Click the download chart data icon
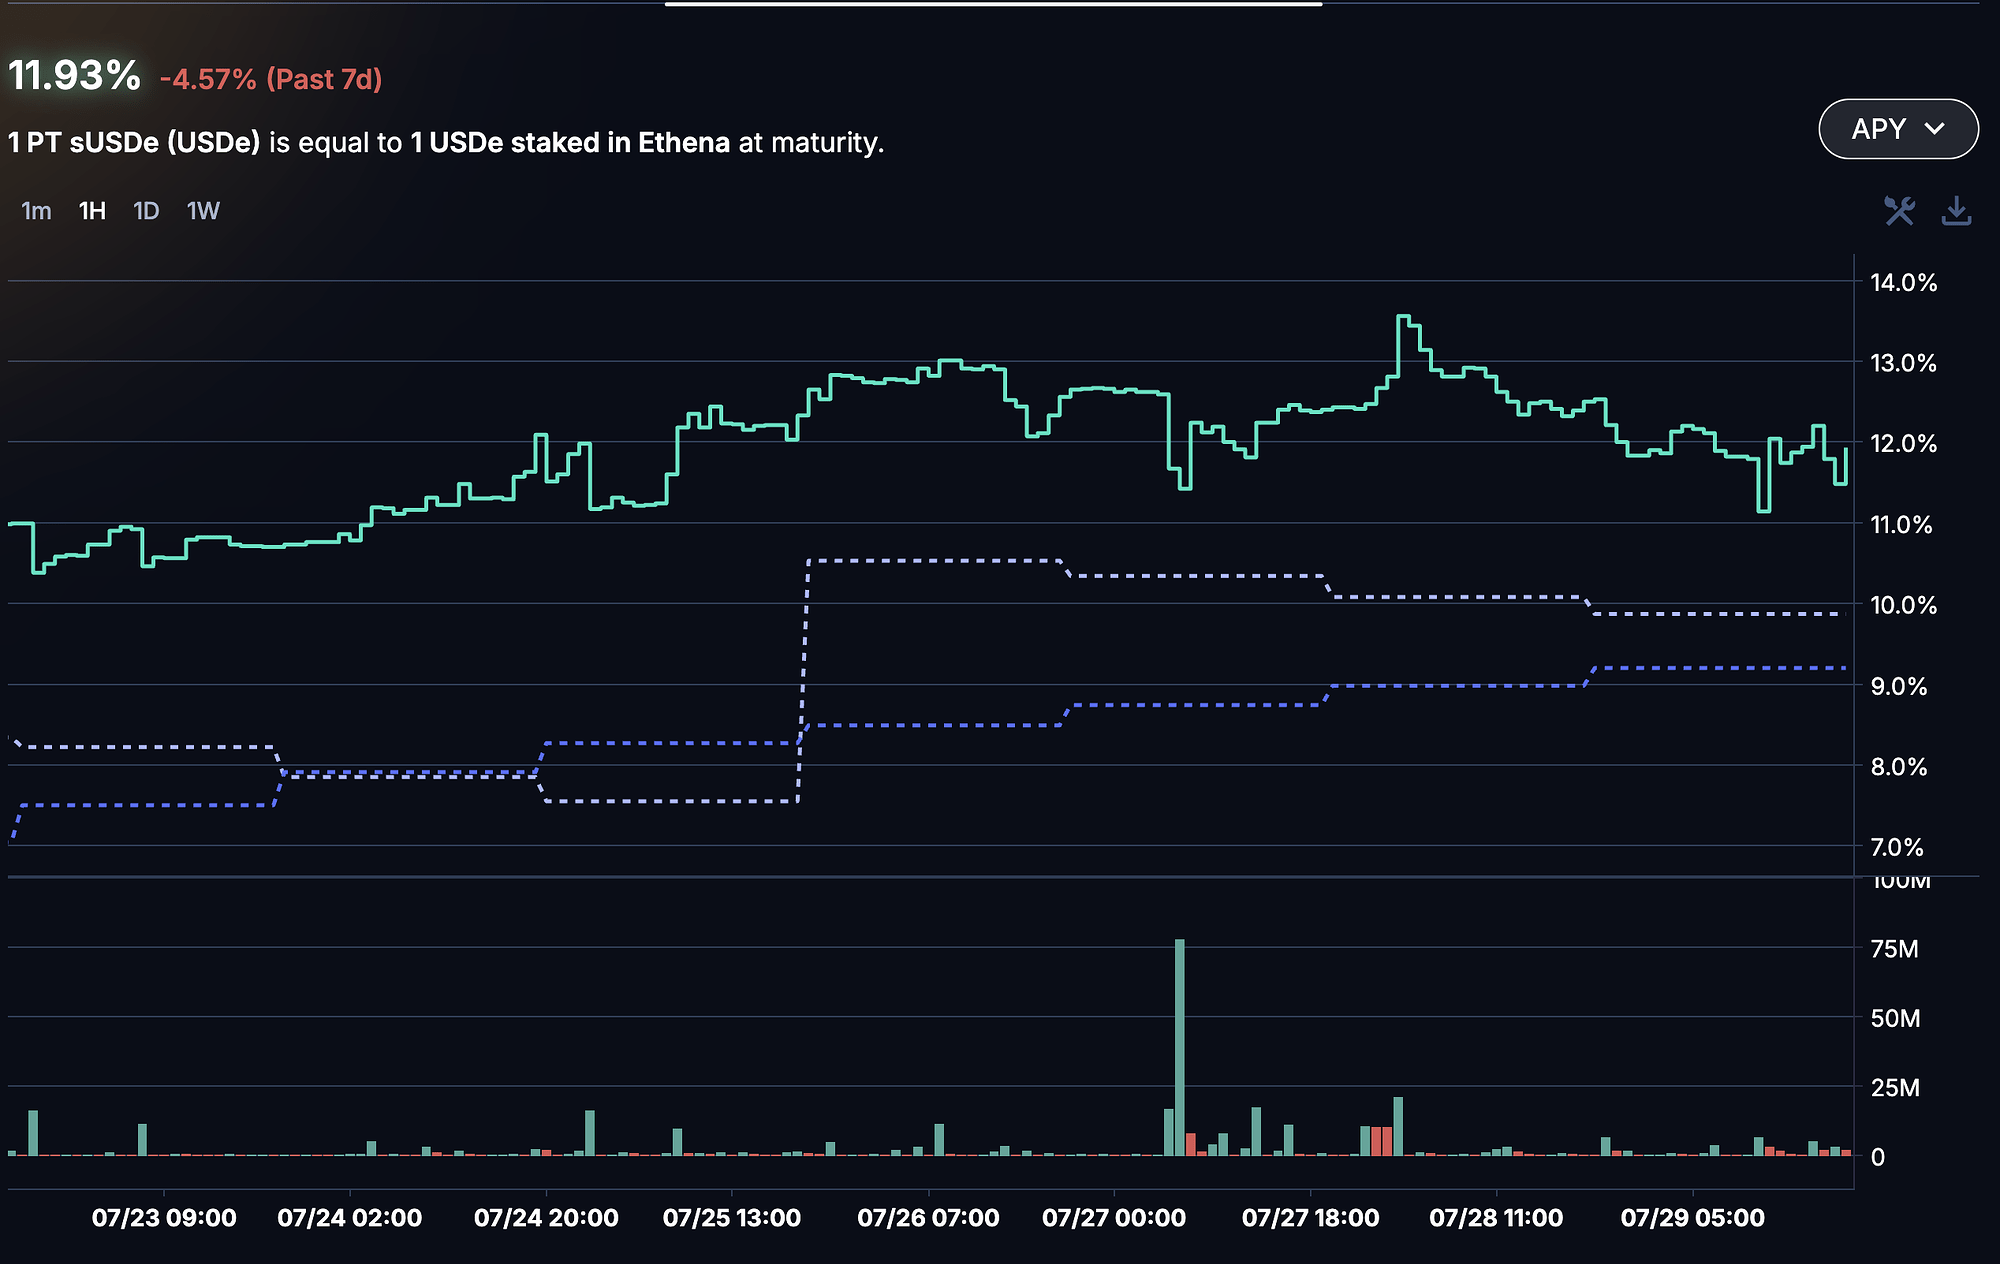Screen dimensions: 2000x1264 point(1956,211)
